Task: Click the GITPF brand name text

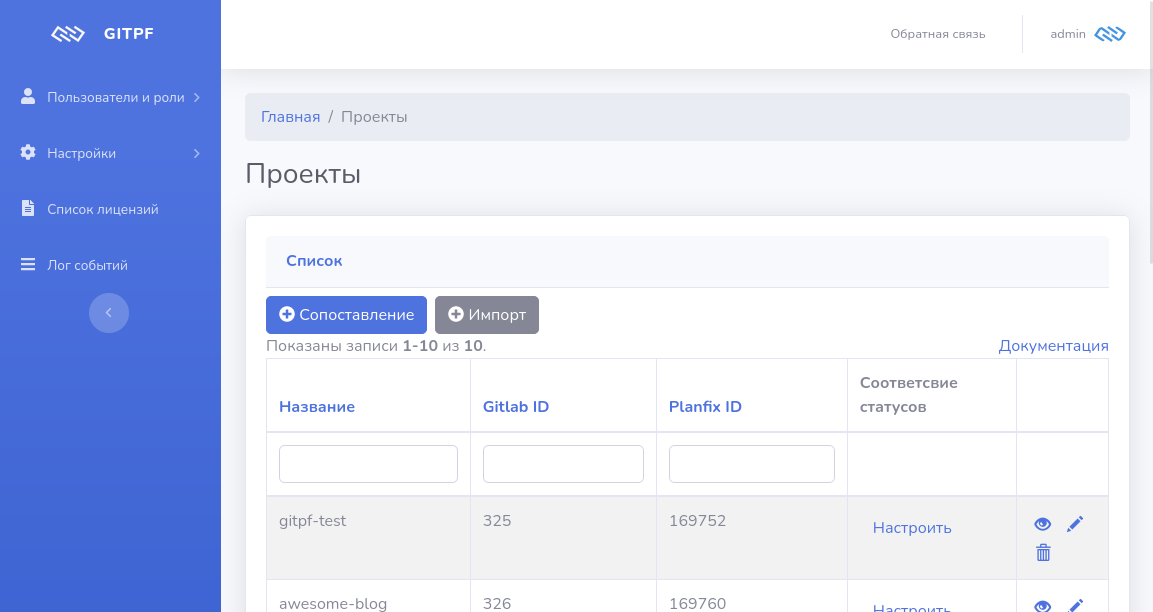Action: [x=129, y=34]
